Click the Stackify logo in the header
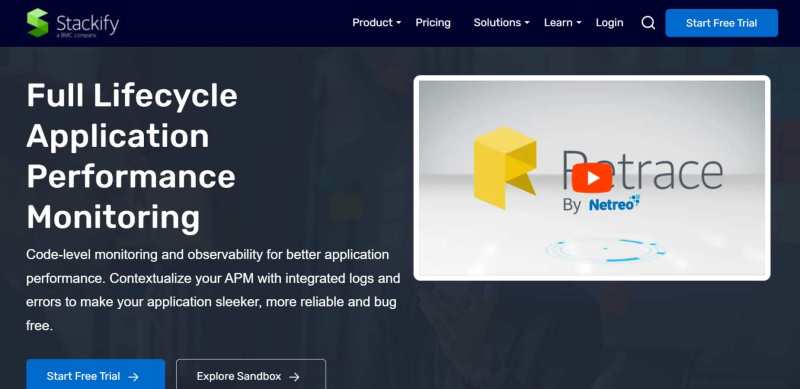This screenshot has width=800, height=389. (x=73, y=23)
